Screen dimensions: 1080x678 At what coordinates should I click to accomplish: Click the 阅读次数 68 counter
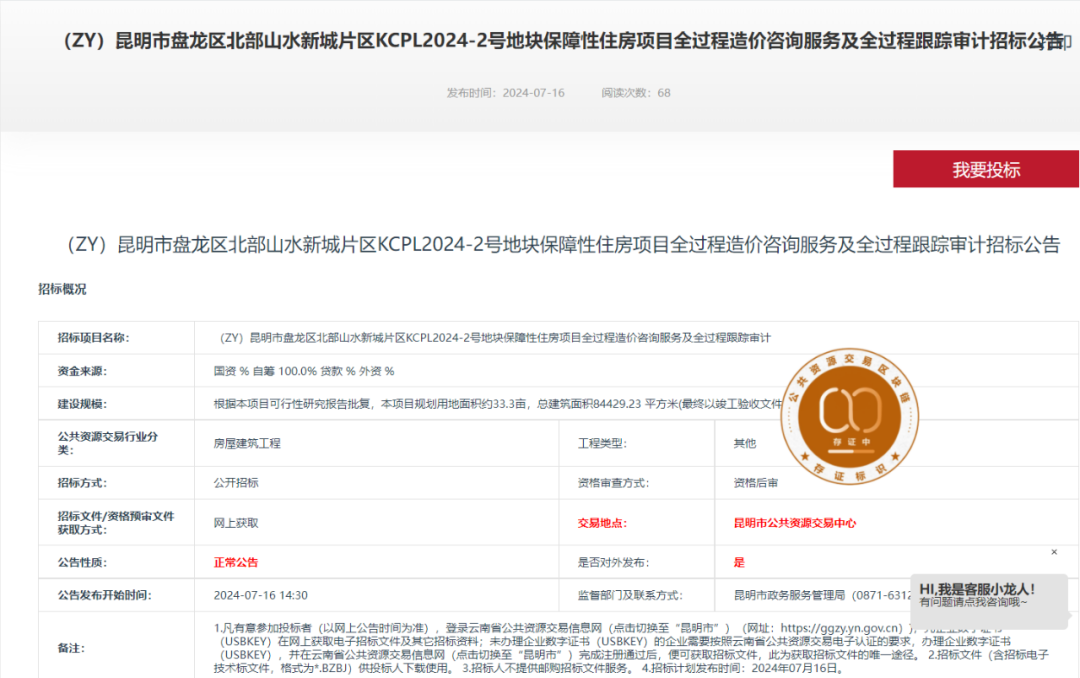(635, 93)
